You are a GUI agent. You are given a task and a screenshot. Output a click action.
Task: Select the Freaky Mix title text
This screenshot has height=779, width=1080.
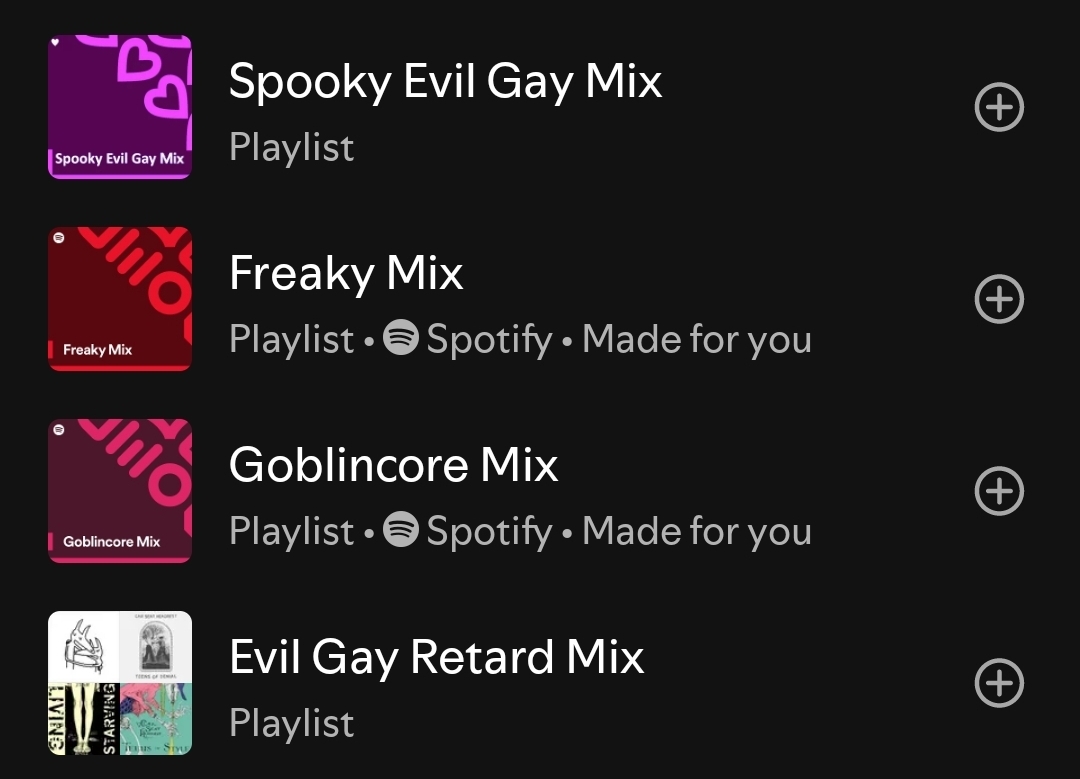pos(346,273)
